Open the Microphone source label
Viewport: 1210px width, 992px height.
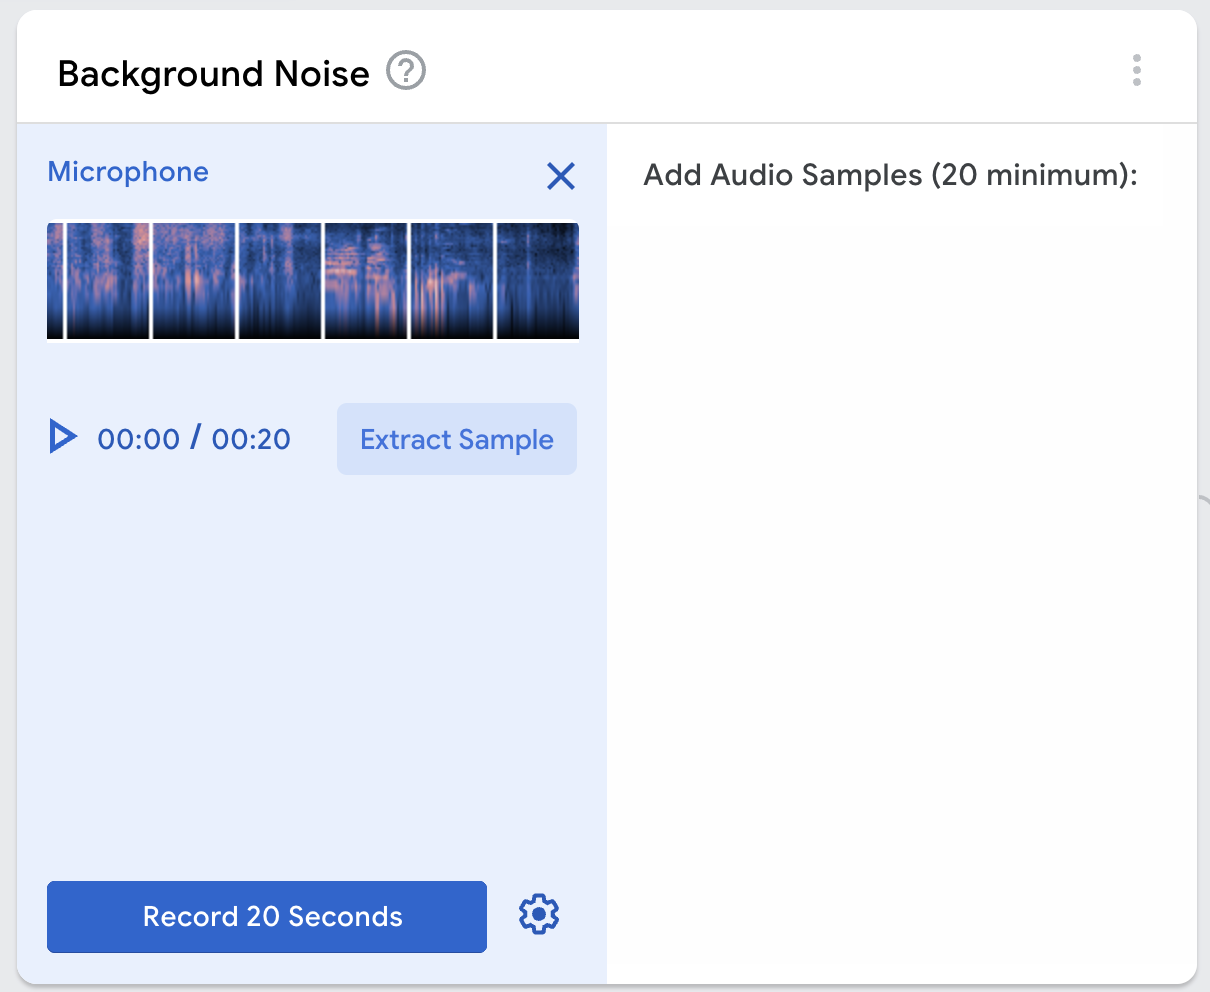coord(127,172)
